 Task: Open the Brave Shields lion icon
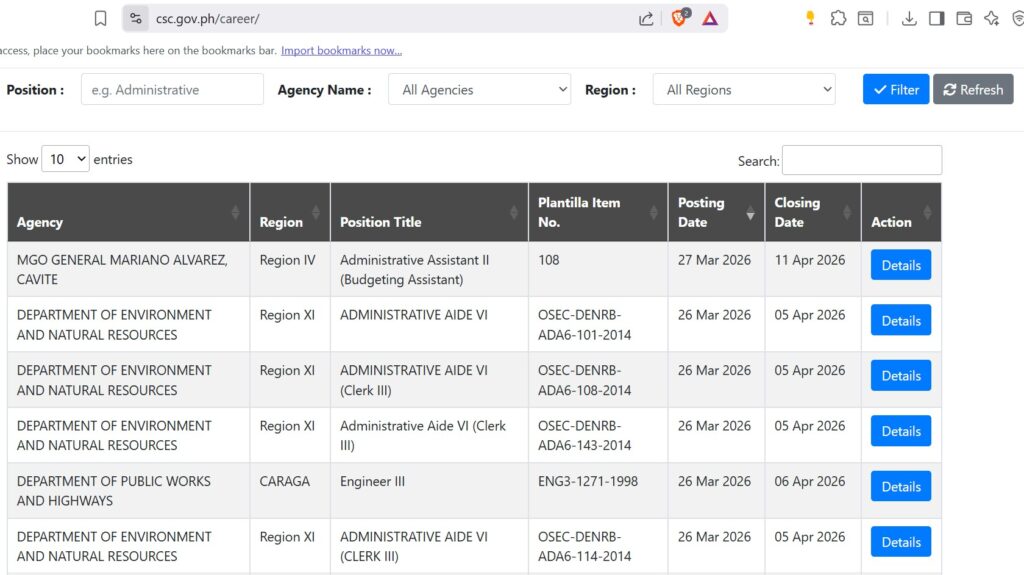679,18
